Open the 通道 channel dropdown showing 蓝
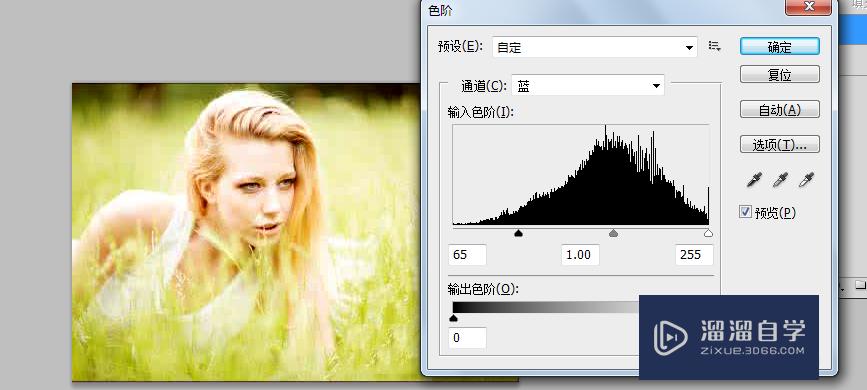 point(588,86)
